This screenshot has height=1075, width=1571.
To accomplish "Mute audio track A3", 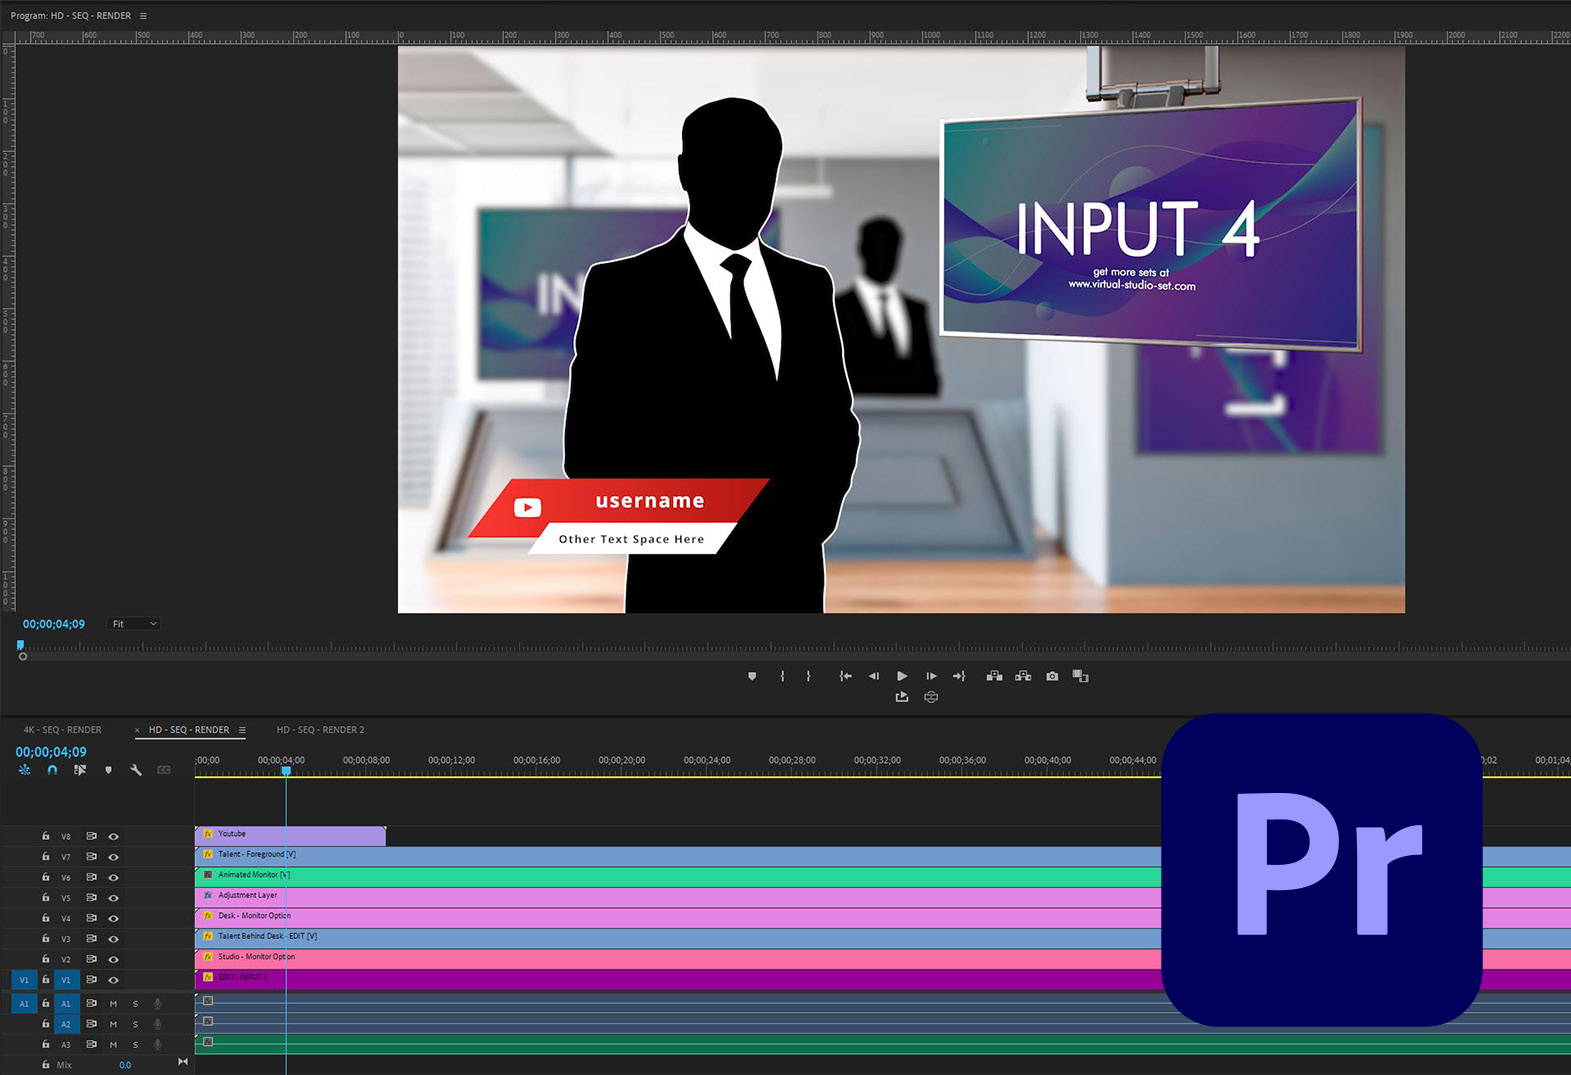I will coord(113,1044).
